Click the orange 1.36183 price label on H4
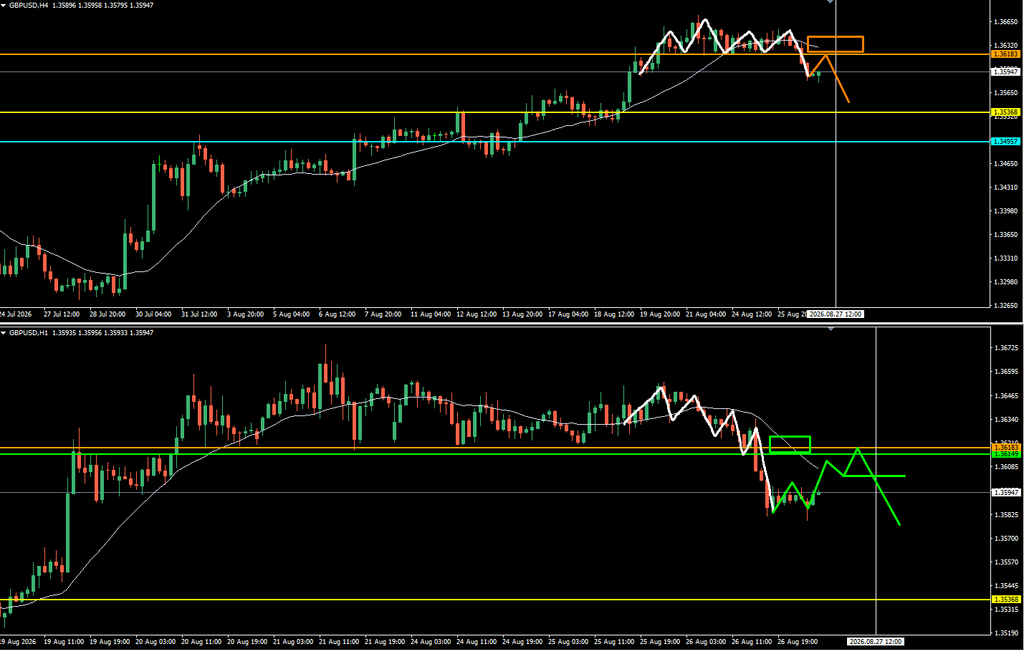The image size is (1024, 651). (1006, 54)
